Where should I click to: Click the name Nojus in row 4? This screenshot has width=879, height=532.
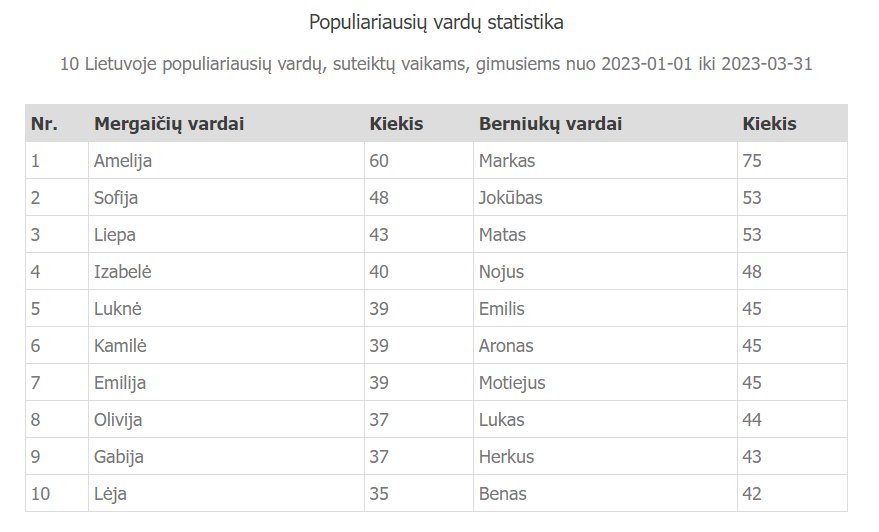tap(501, 272)
